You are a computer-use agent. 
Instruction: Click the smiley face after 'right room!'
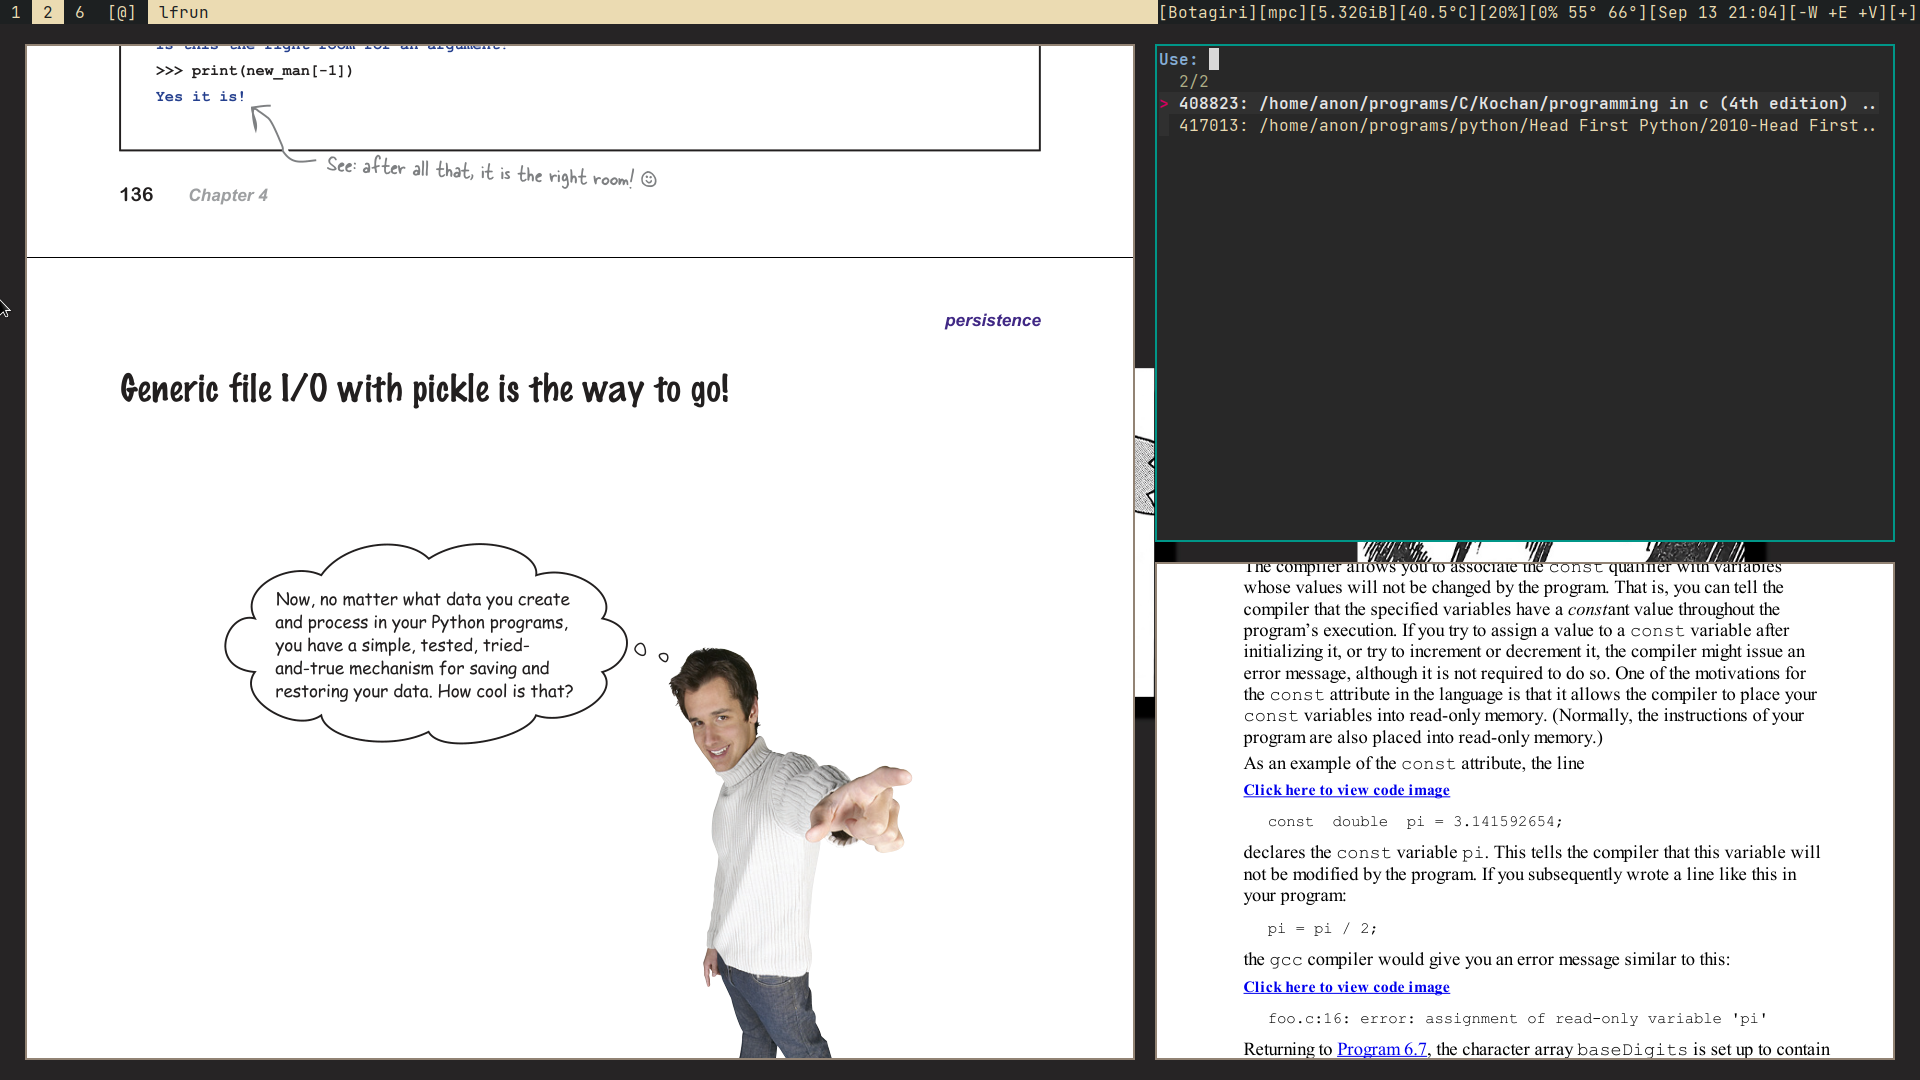tap(649, 179)
